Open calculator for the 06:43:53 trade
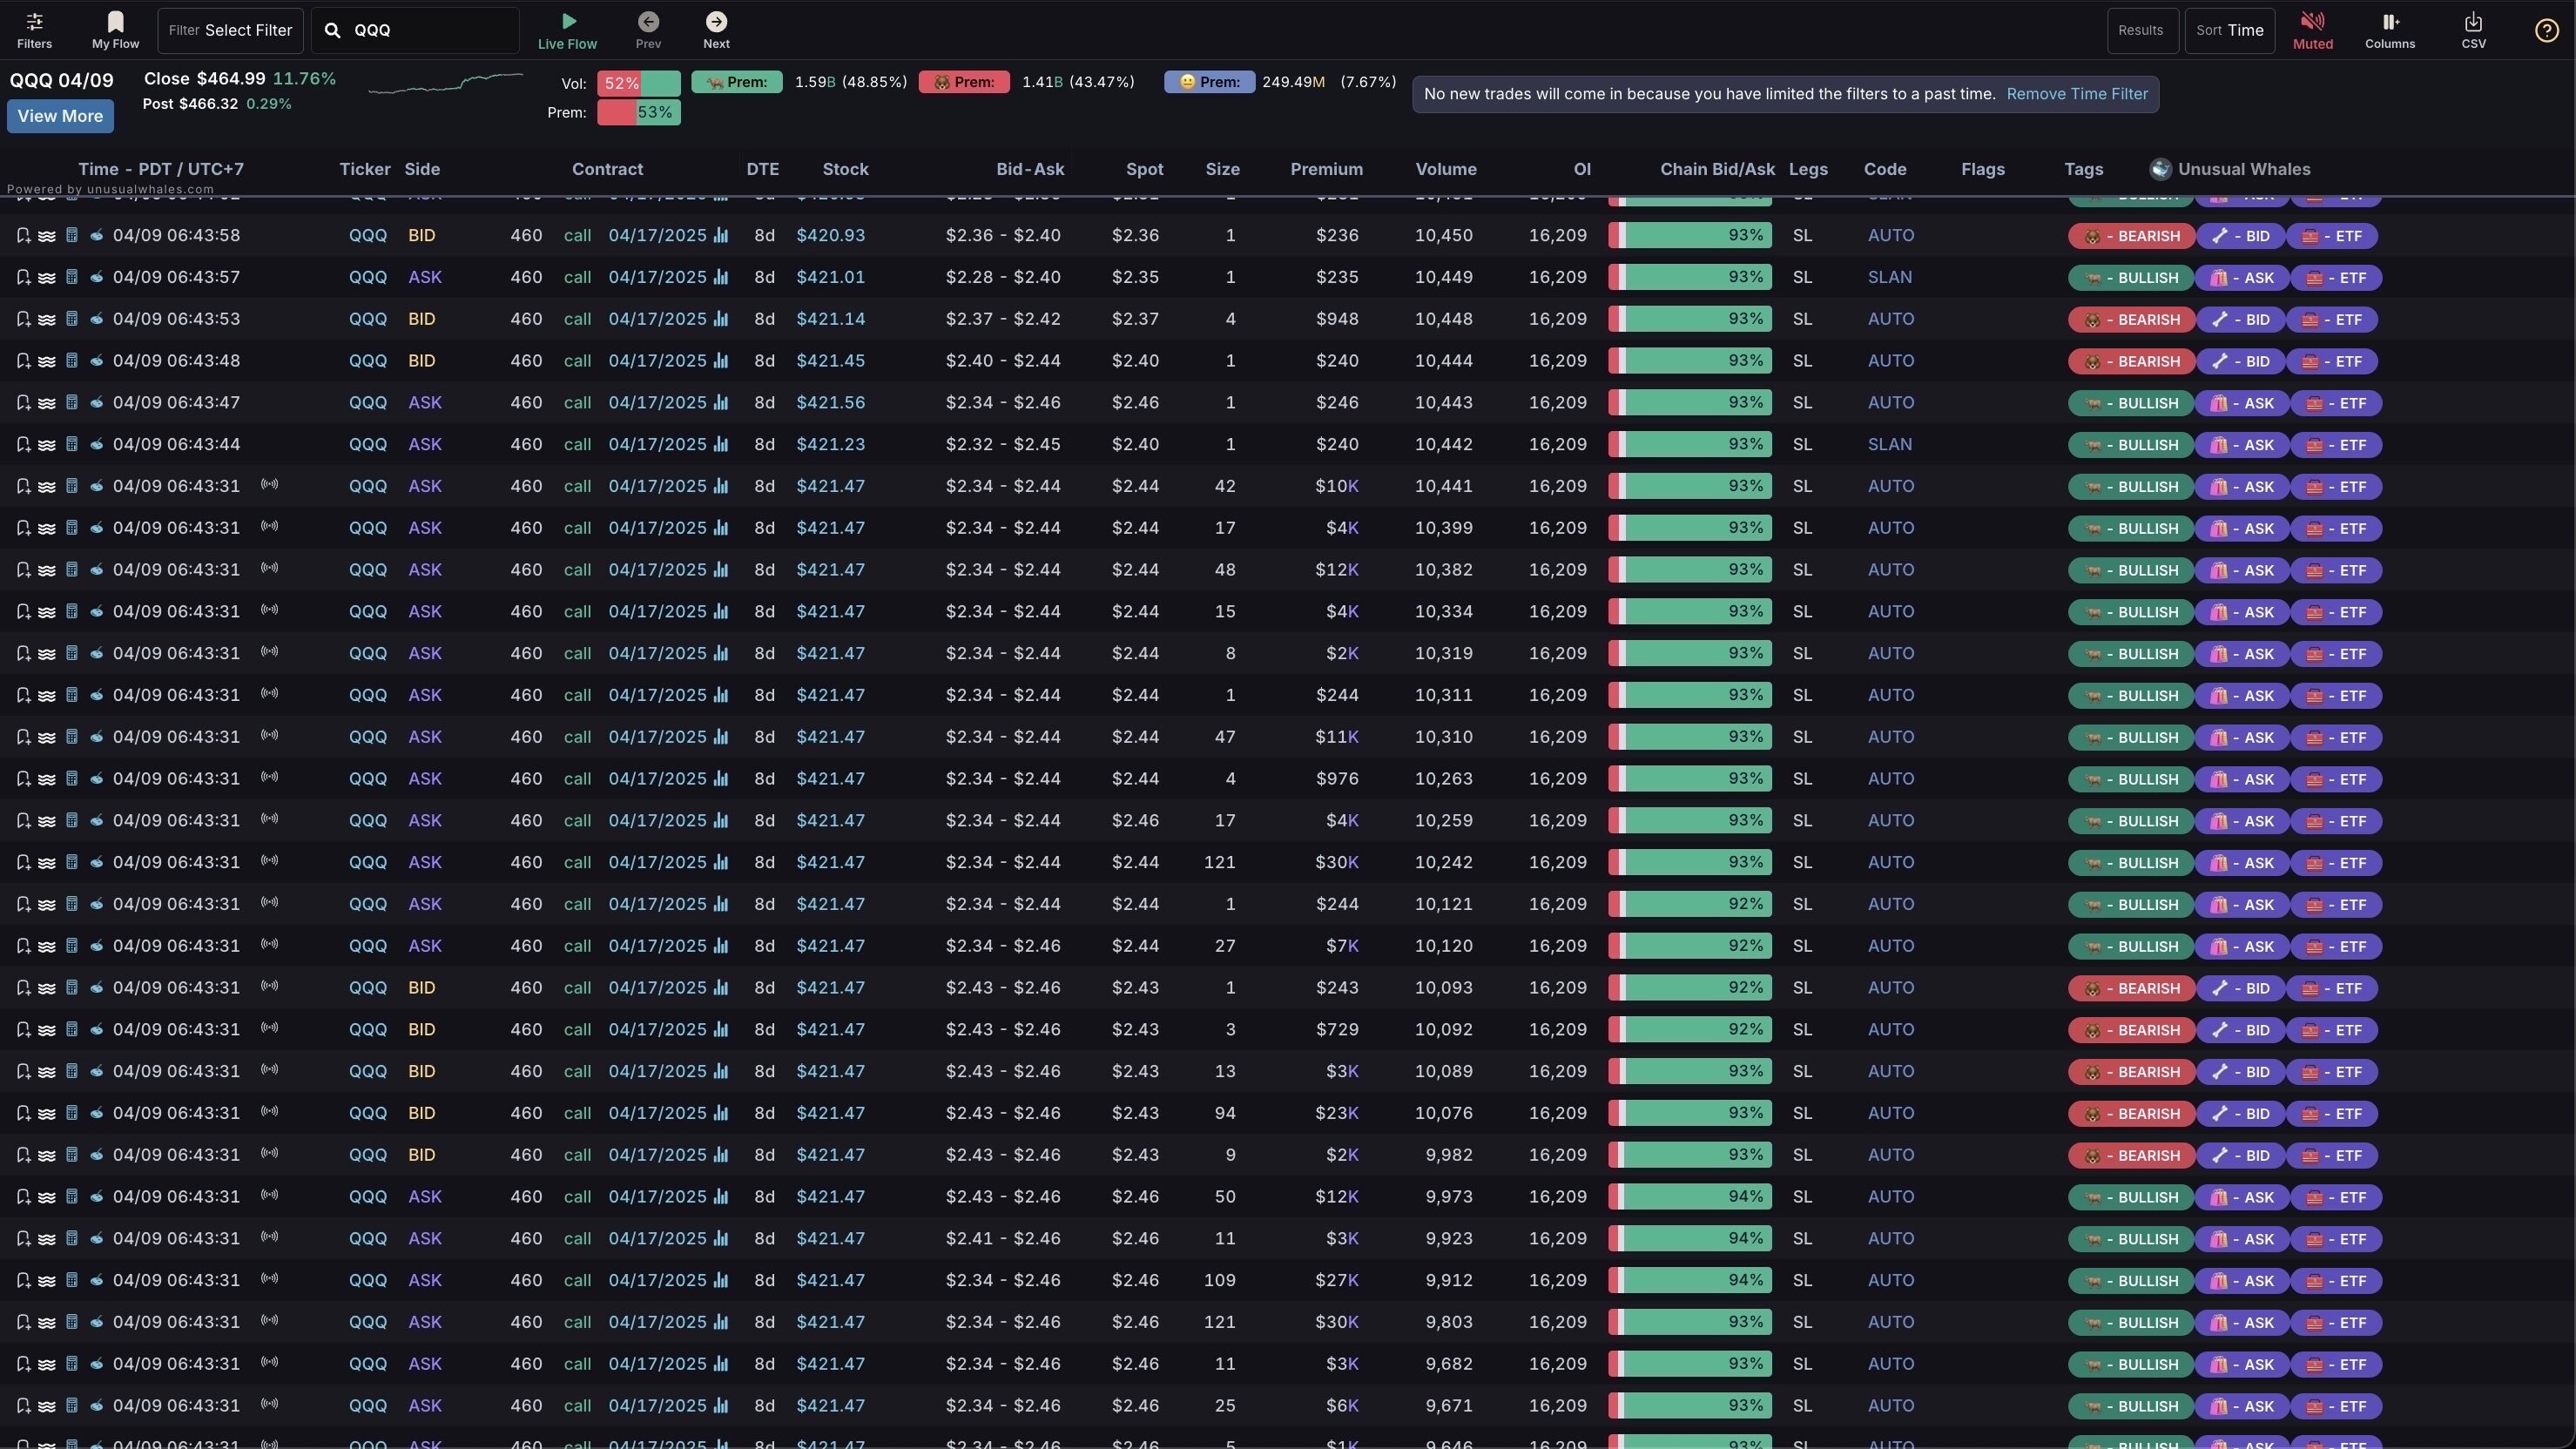Image resolution: width=2576 pixels, height=1449 pixels. pyautogui.click(x=72, y=319)
